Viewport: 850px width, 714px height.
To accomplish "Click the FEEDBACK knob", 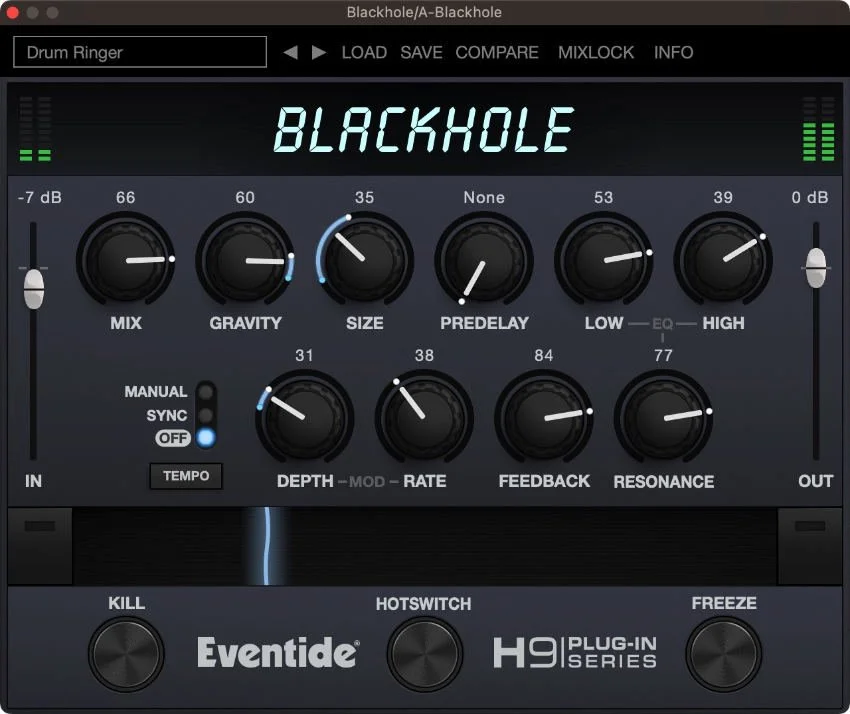I will coord(544,419).
